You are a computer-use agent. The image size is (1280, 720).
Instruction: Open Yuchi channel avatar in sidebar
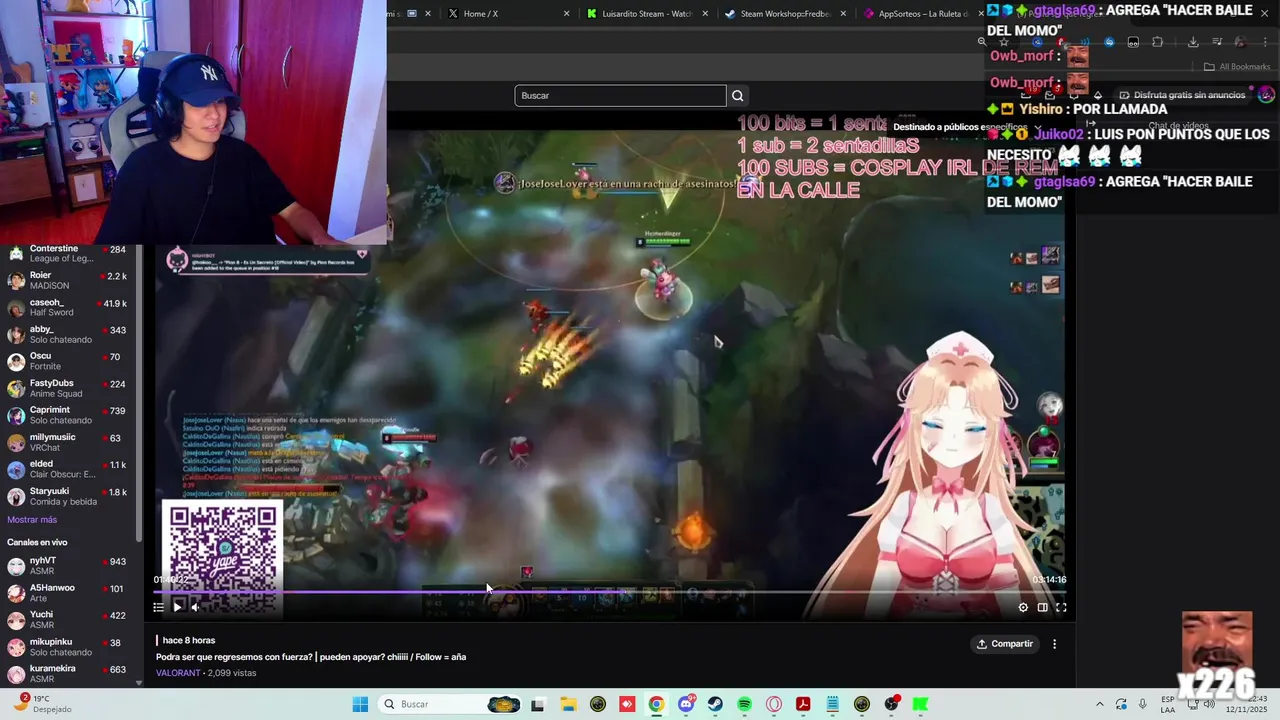pyautogui.click(x=16, y=620)
